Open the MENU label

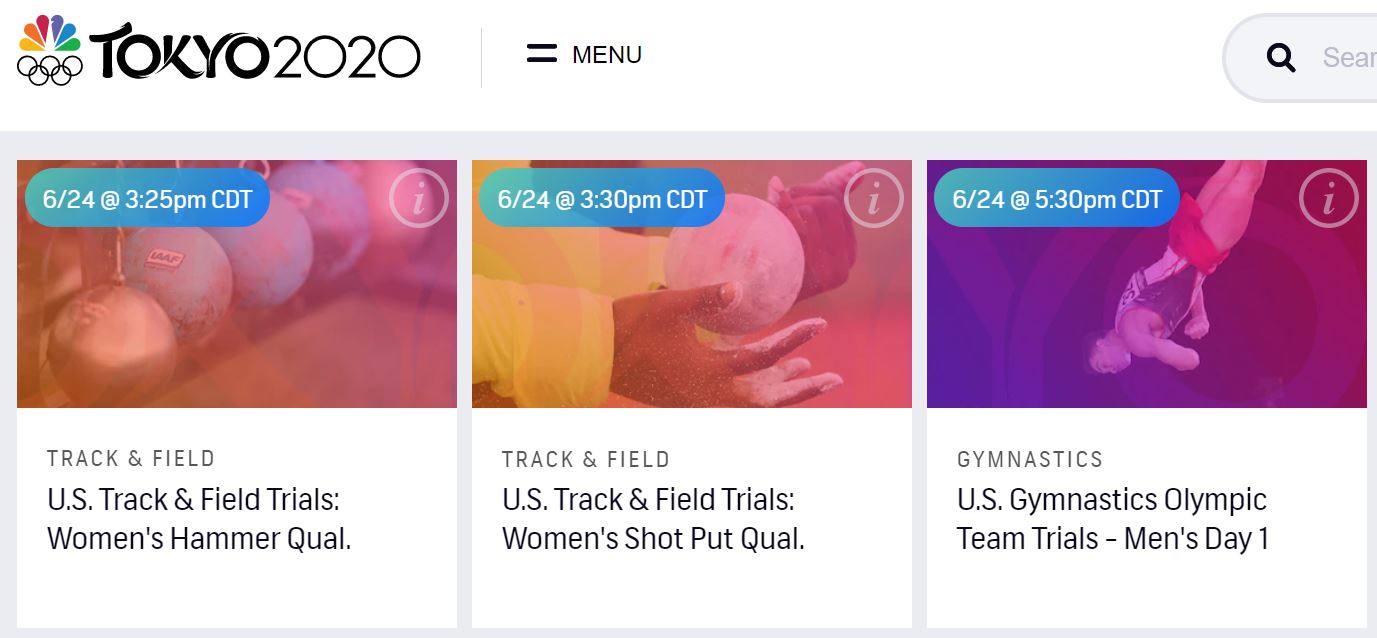[606, 55]
